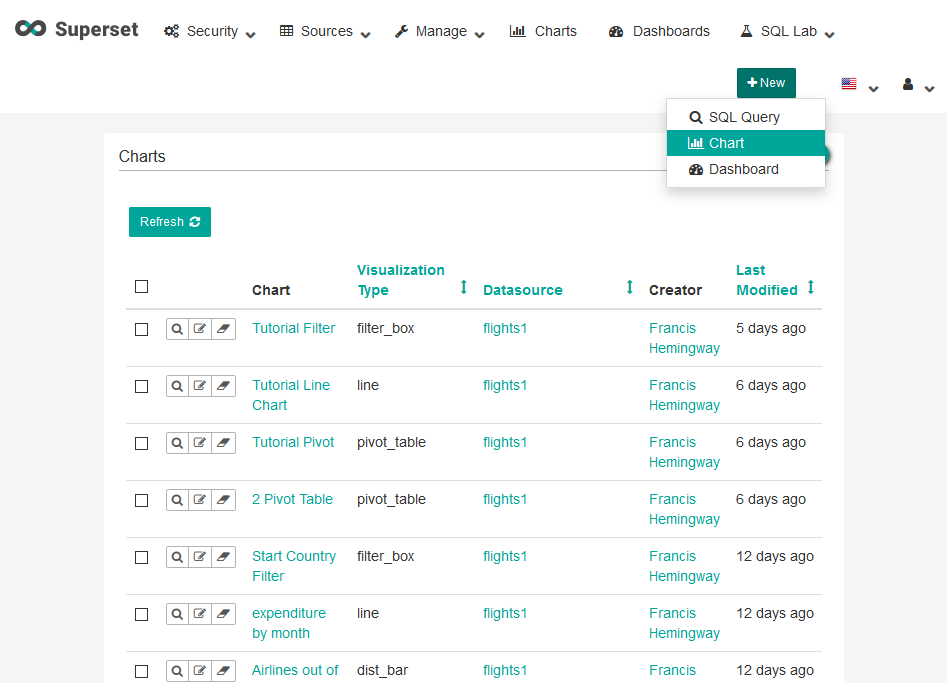Check the box for Tutorial Filter row
Viewport: 947px width, 683px height.
click(x=141, y=329)
